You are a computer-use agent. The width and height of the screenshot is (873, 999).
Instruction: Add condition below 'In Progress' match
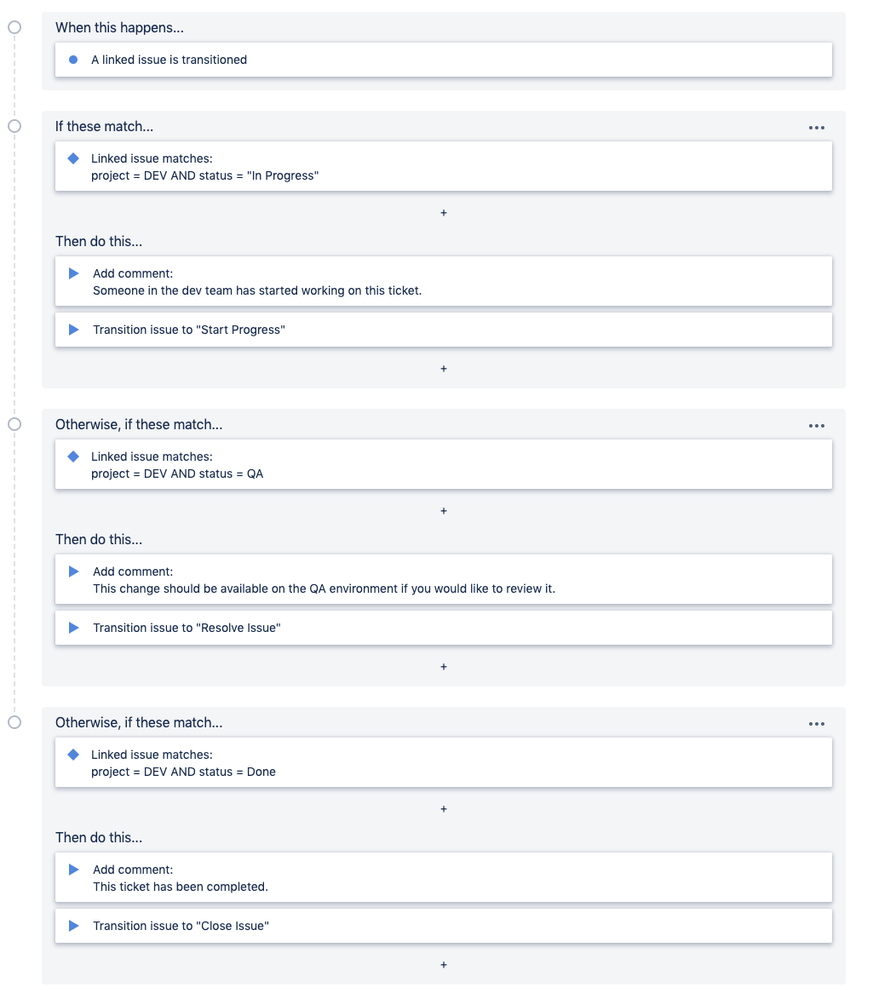[444, 213]
